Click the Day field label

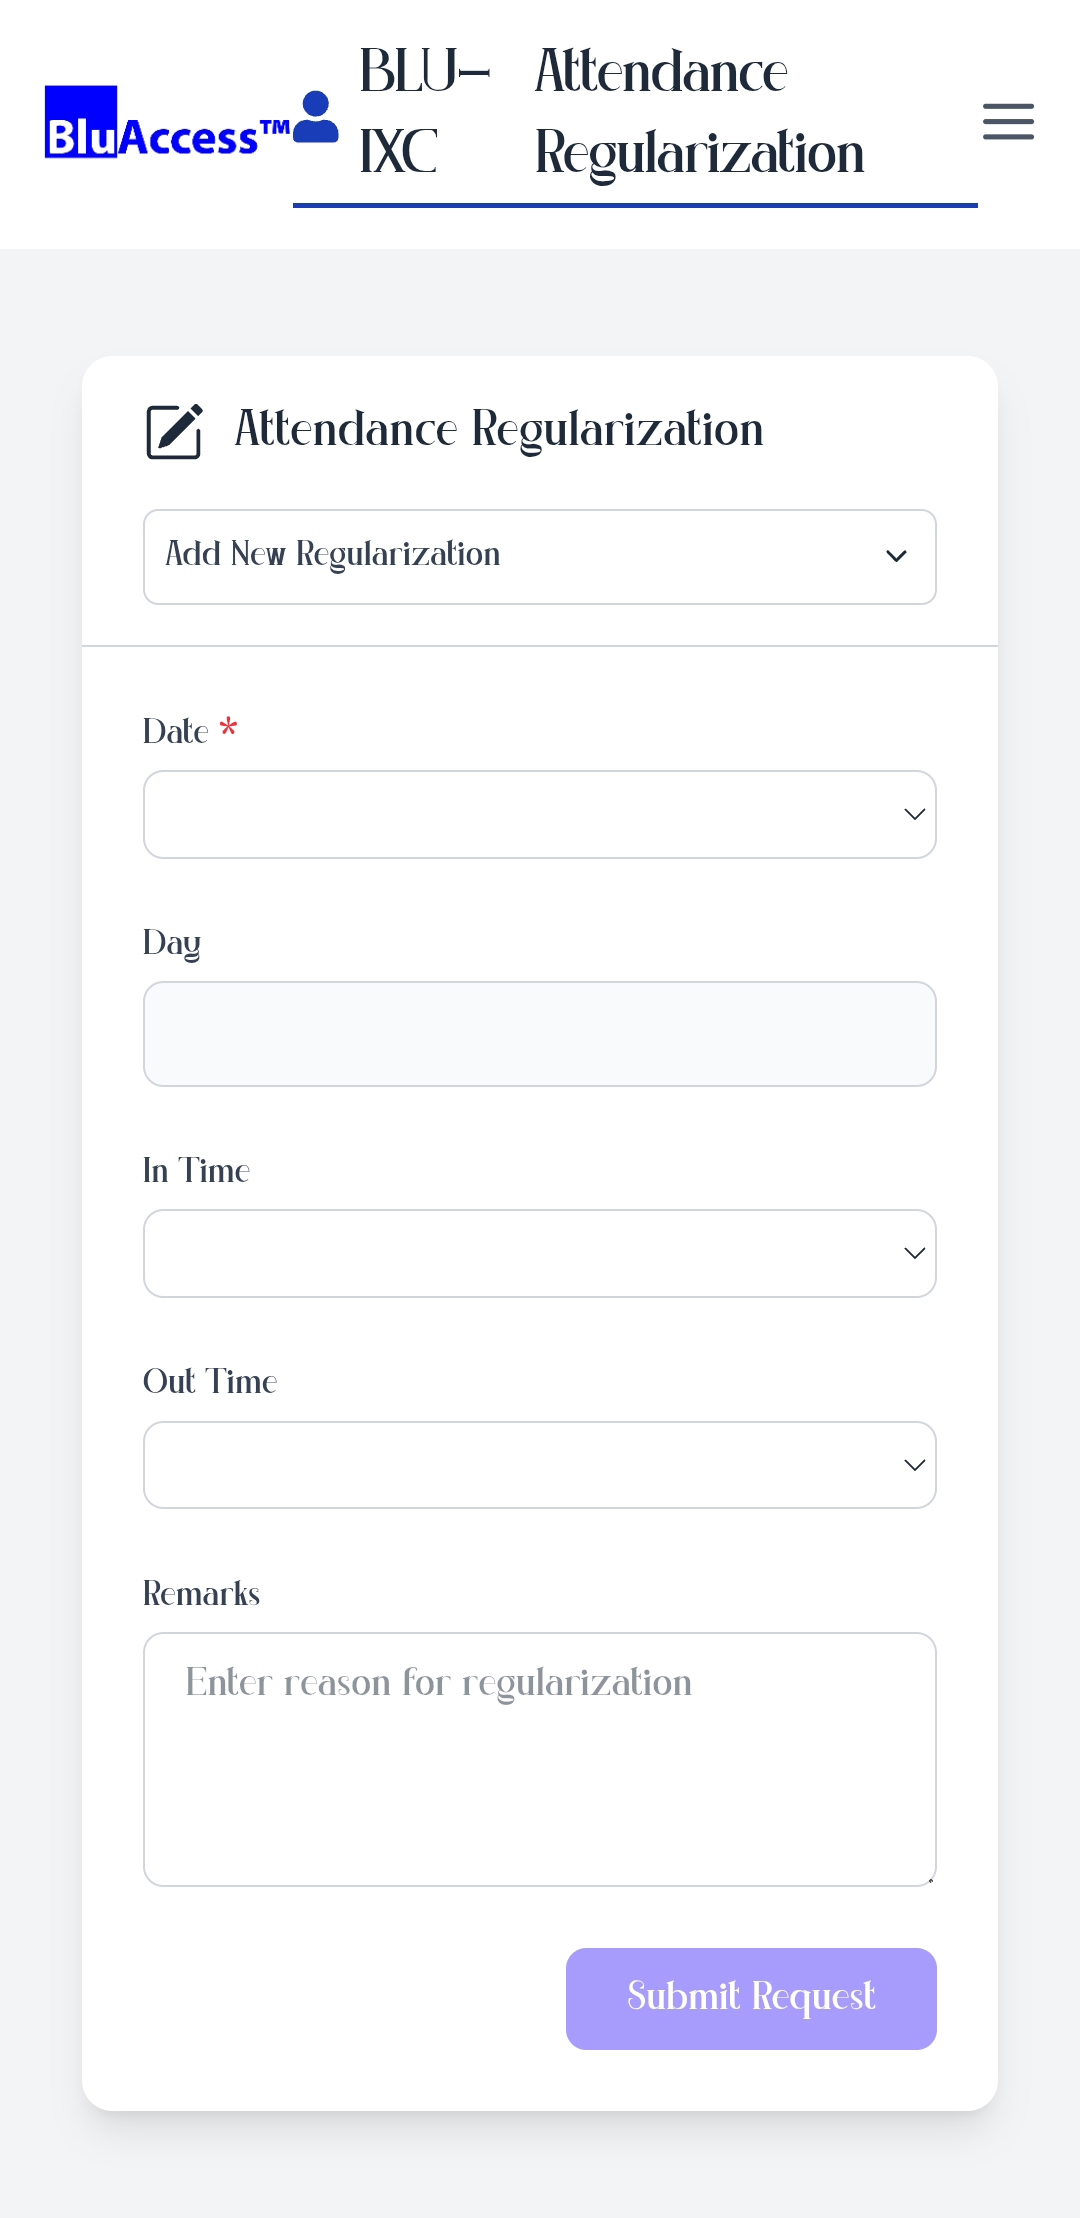tap(172, 942)
